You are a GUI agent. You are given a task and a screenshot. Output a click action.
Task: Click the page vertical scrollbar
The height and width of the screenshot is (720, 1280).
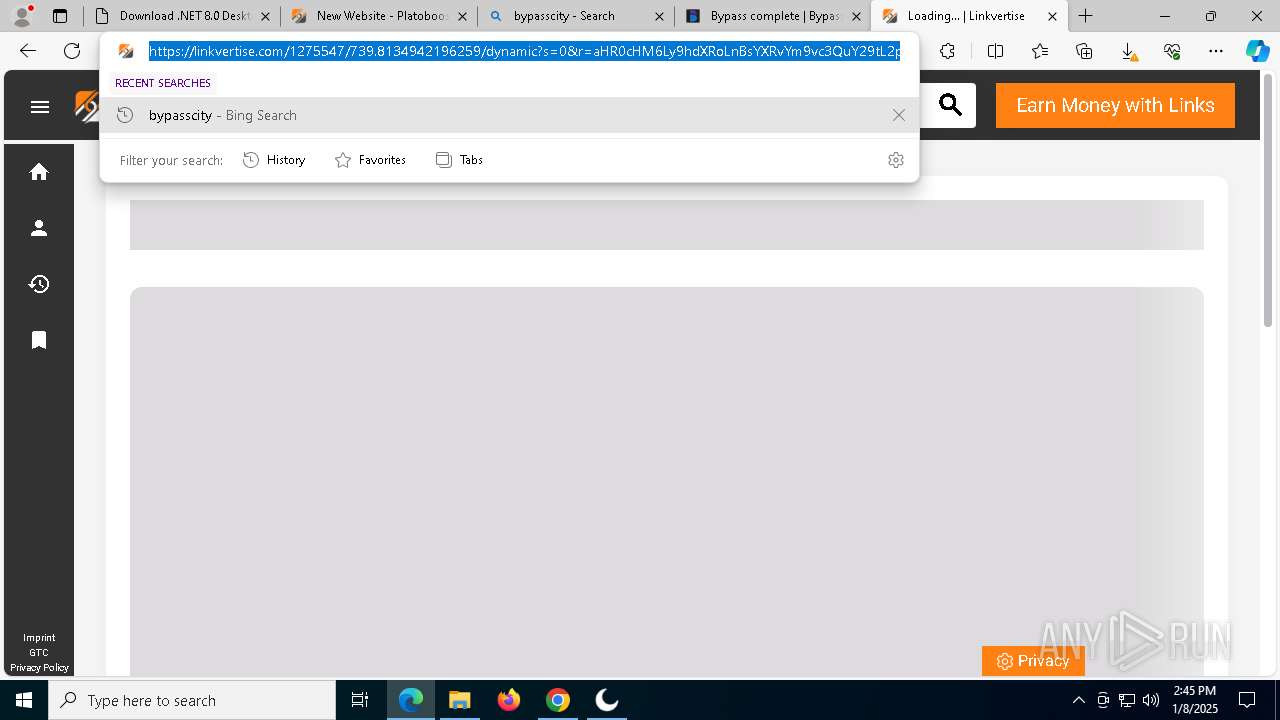1268,200
